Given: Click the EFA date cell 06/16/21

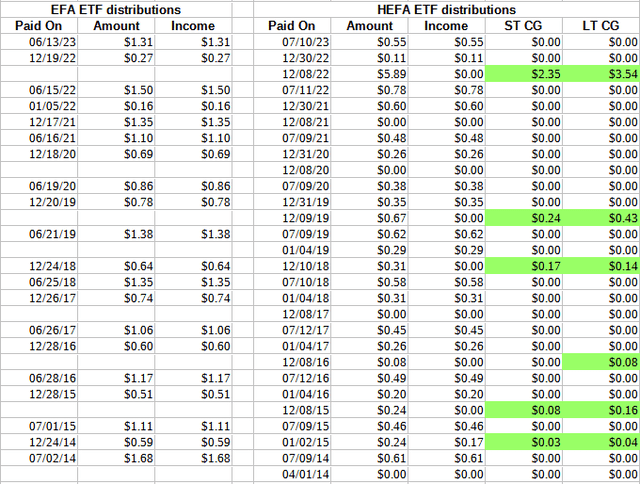Looking at the screenshot, I should tap(39, 138).
